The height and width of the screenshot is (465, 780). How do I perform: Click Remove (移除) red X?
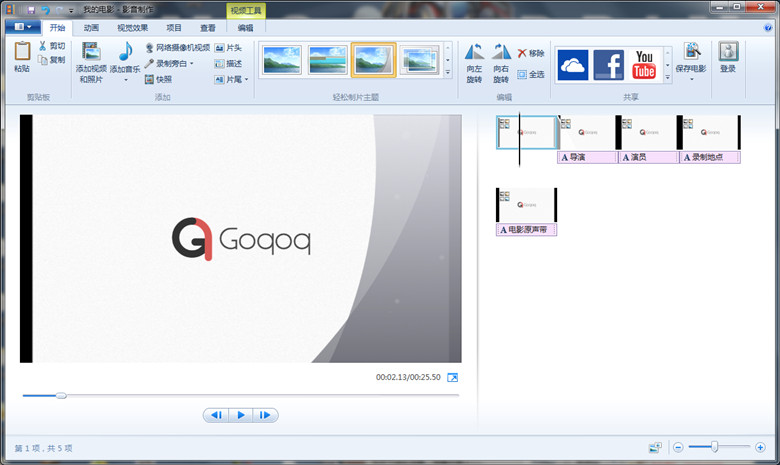tap(522, 53)
